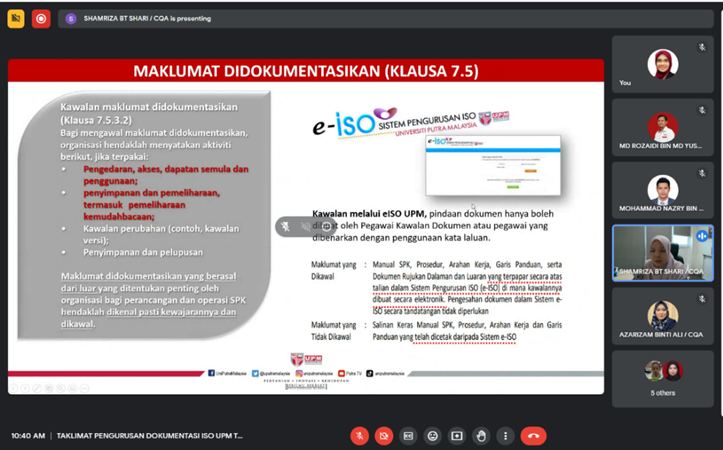Click mute icon on MD ROZAIDI tile

point(702,110)
